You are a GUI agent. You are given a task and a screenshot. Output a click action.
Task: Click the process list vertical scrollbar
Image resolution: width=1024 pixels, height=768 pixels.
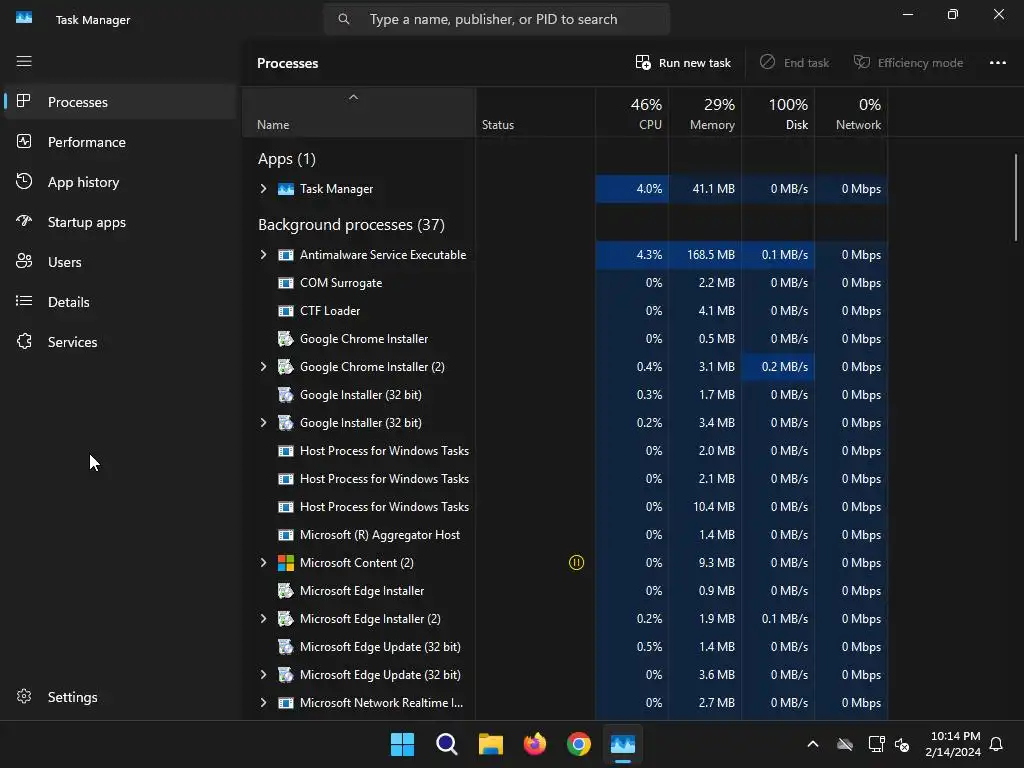(1016, 197)
